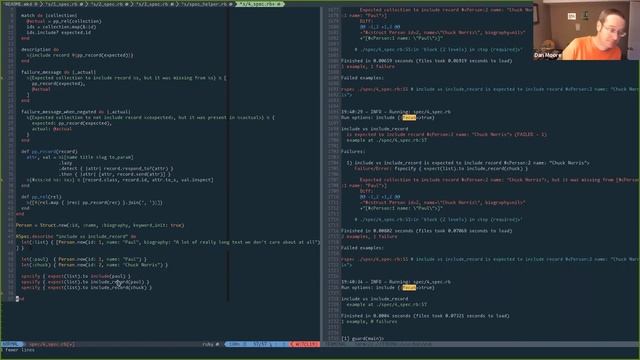The image size is (640, 360).
Task: Place cursor on "match do |collection|" line
Action: click(x=49, y=16)
